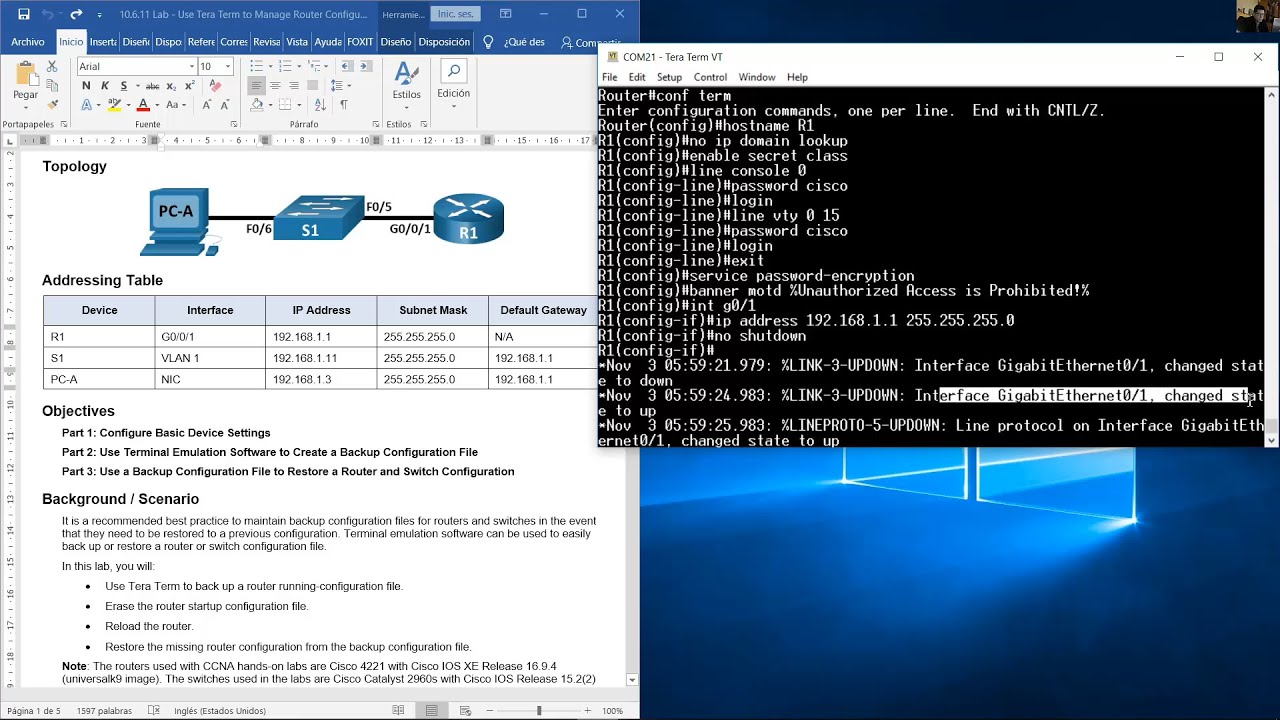
Task: Toggle bold (N) formatting
Action: click(86, 86)
